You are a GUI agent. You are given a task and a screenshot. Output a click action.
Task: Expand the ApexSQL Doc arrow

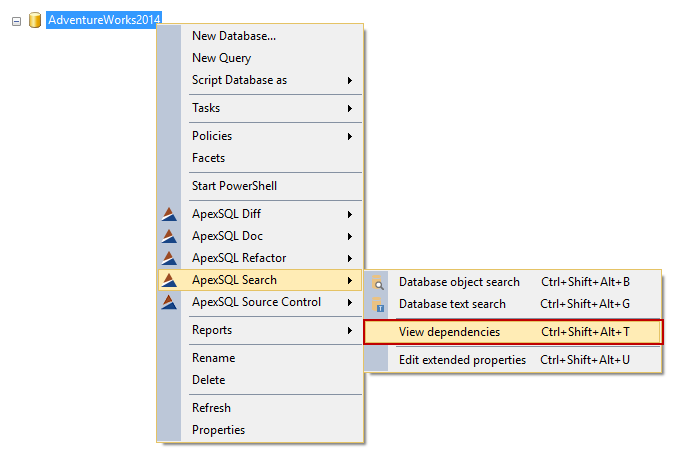pyautogui.click(x=350, y=237)
